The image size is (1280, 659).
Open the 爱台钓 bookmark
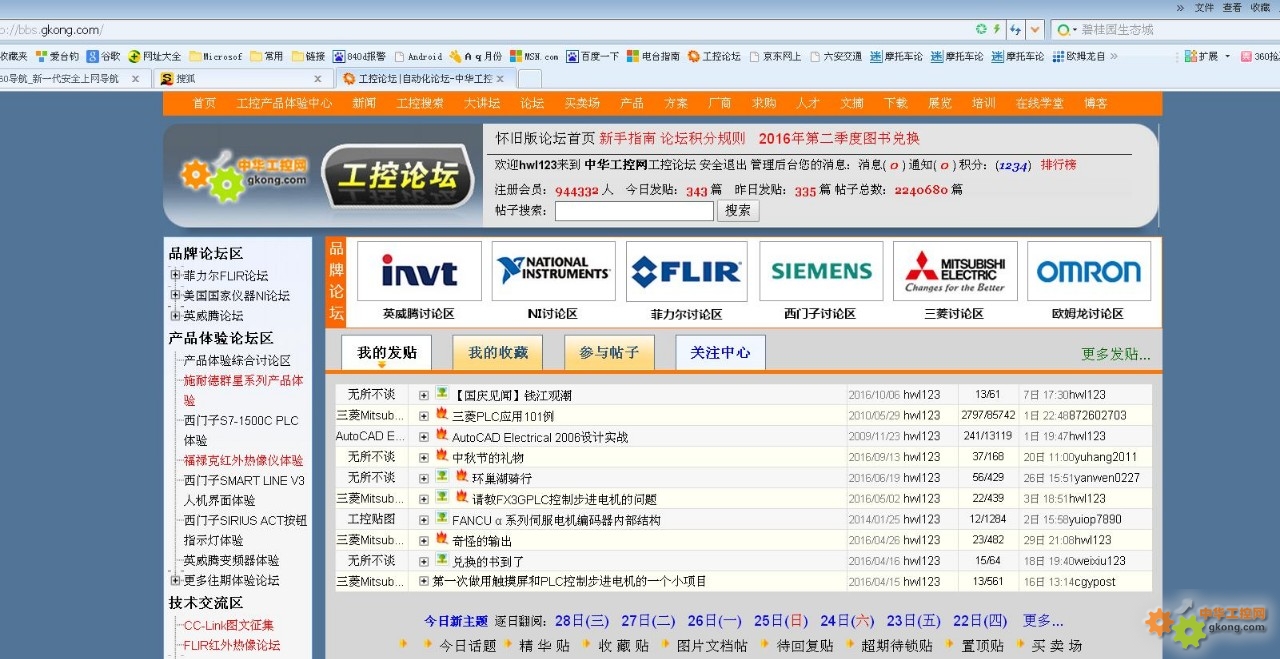coord(57,57)
